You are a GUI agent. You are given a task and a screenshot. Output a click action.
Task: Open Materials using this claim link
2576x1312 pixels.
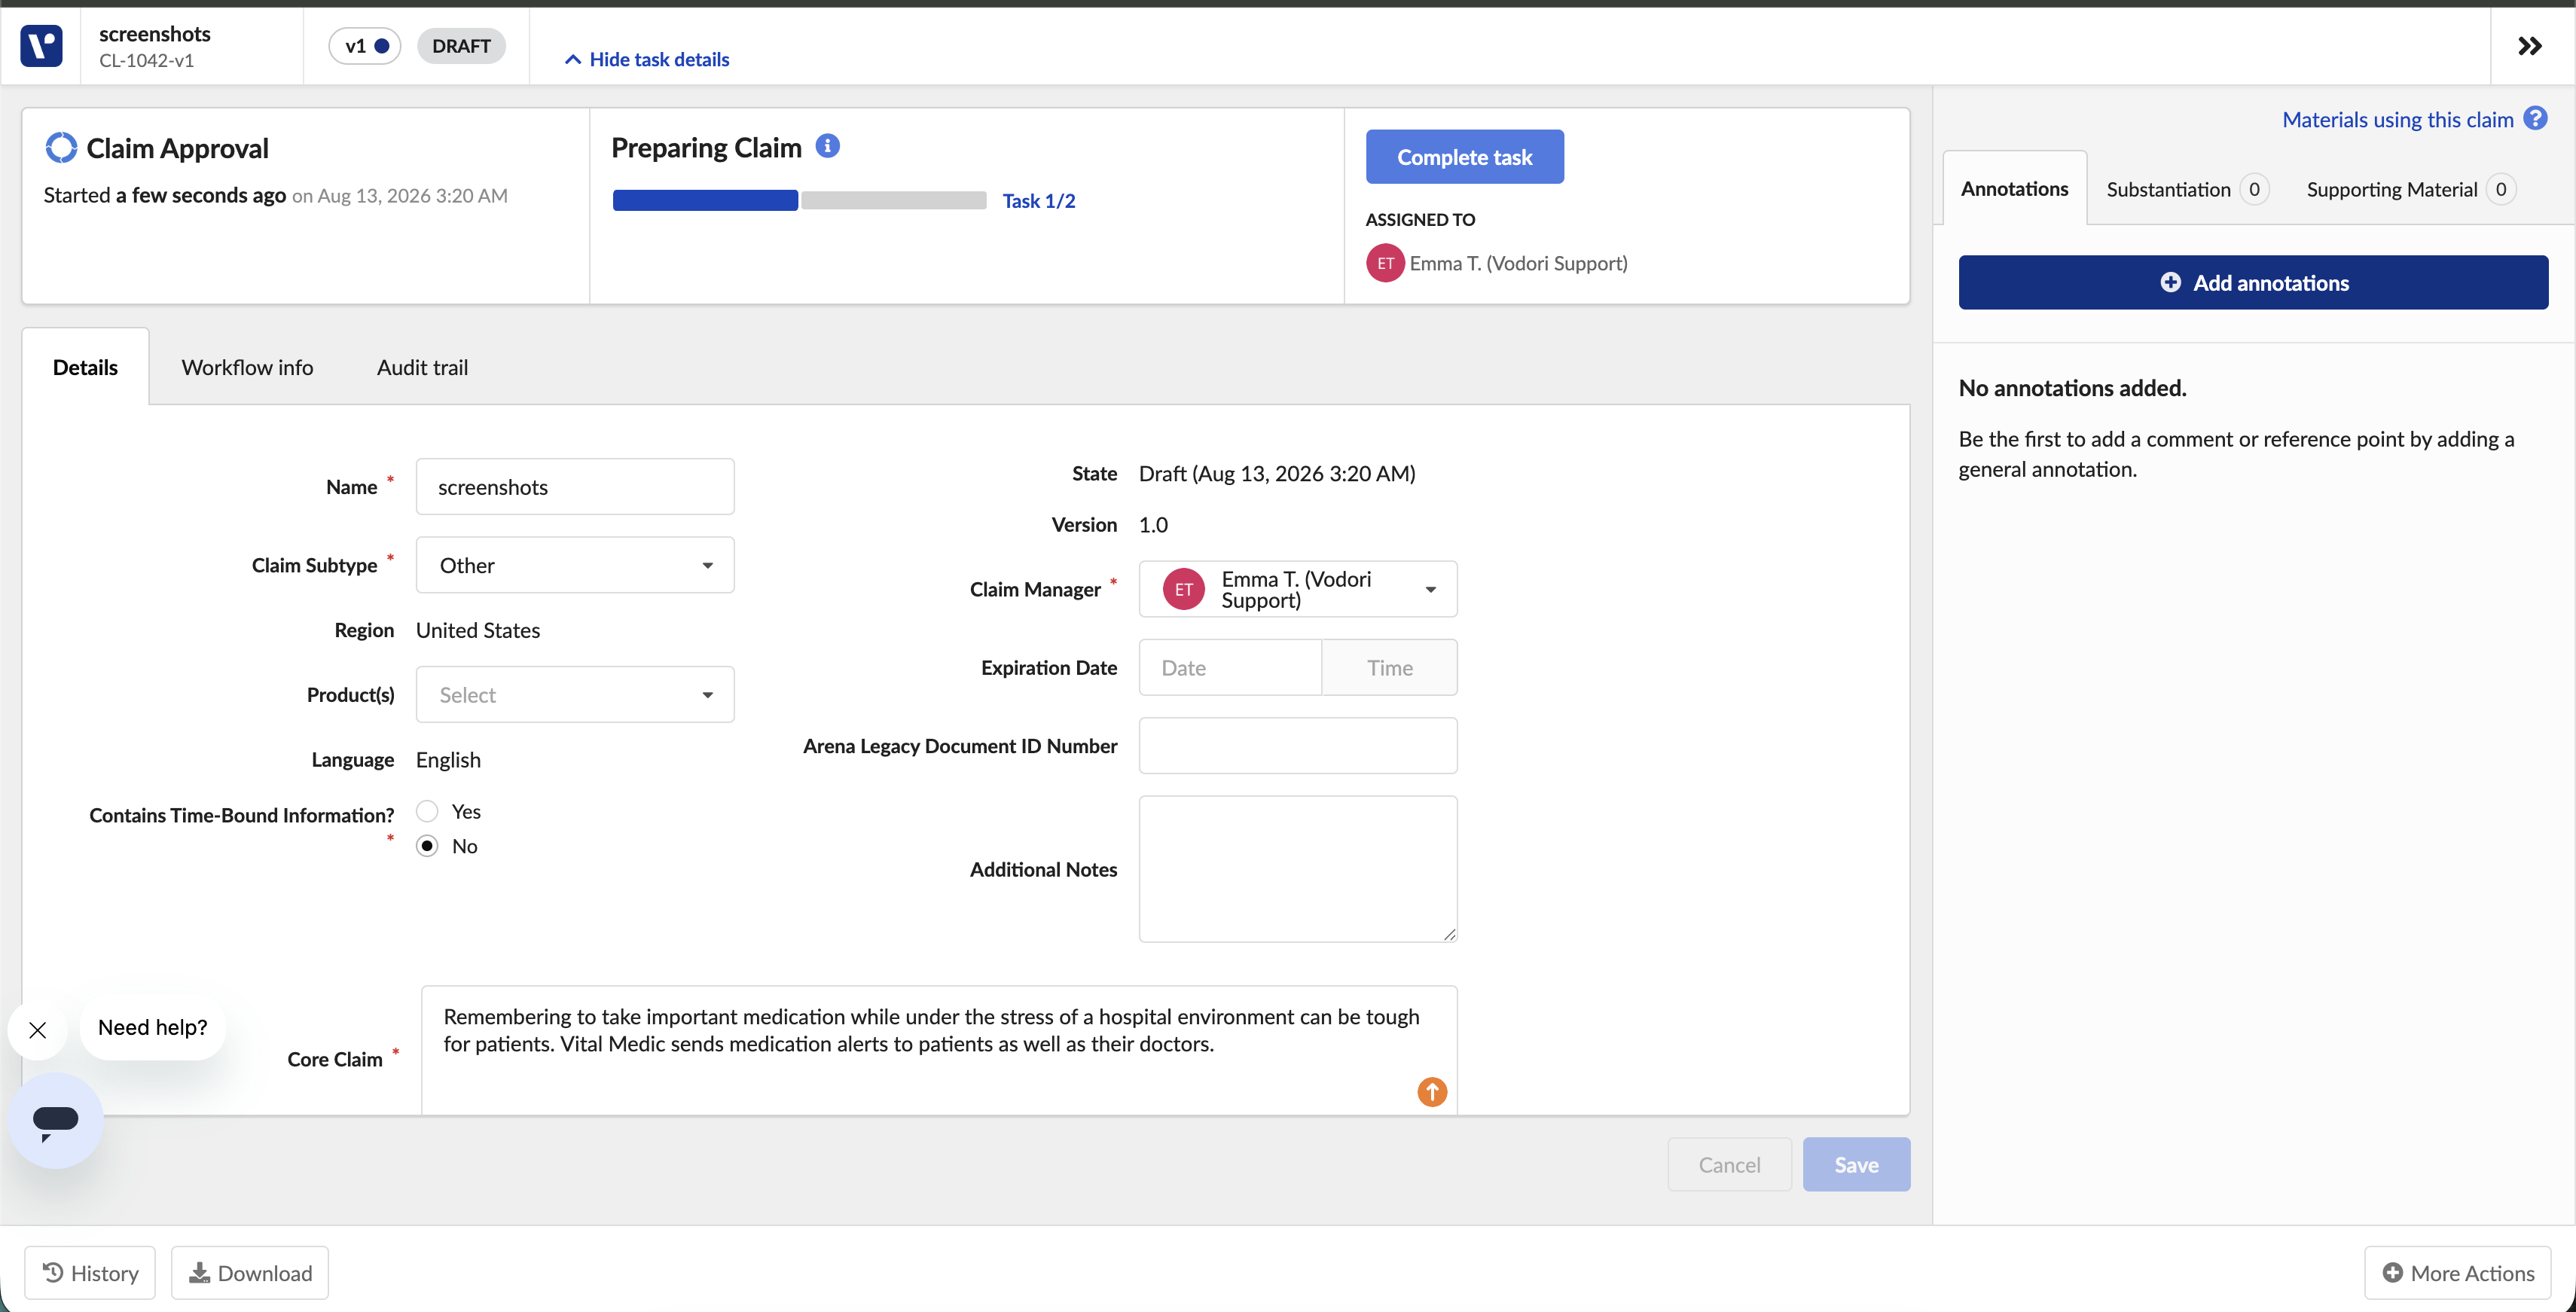pos(2397,119)
